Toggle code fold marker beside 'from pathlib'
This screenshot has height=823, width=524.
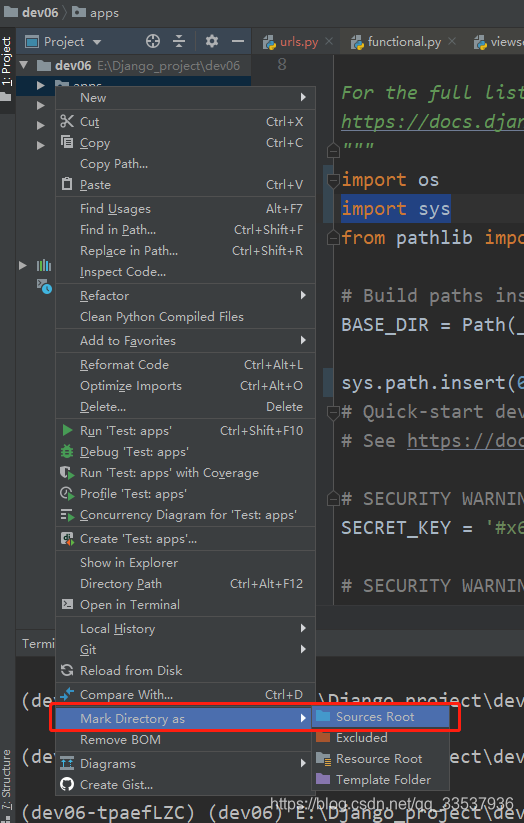pyautogui.click(x=333, y=238)
